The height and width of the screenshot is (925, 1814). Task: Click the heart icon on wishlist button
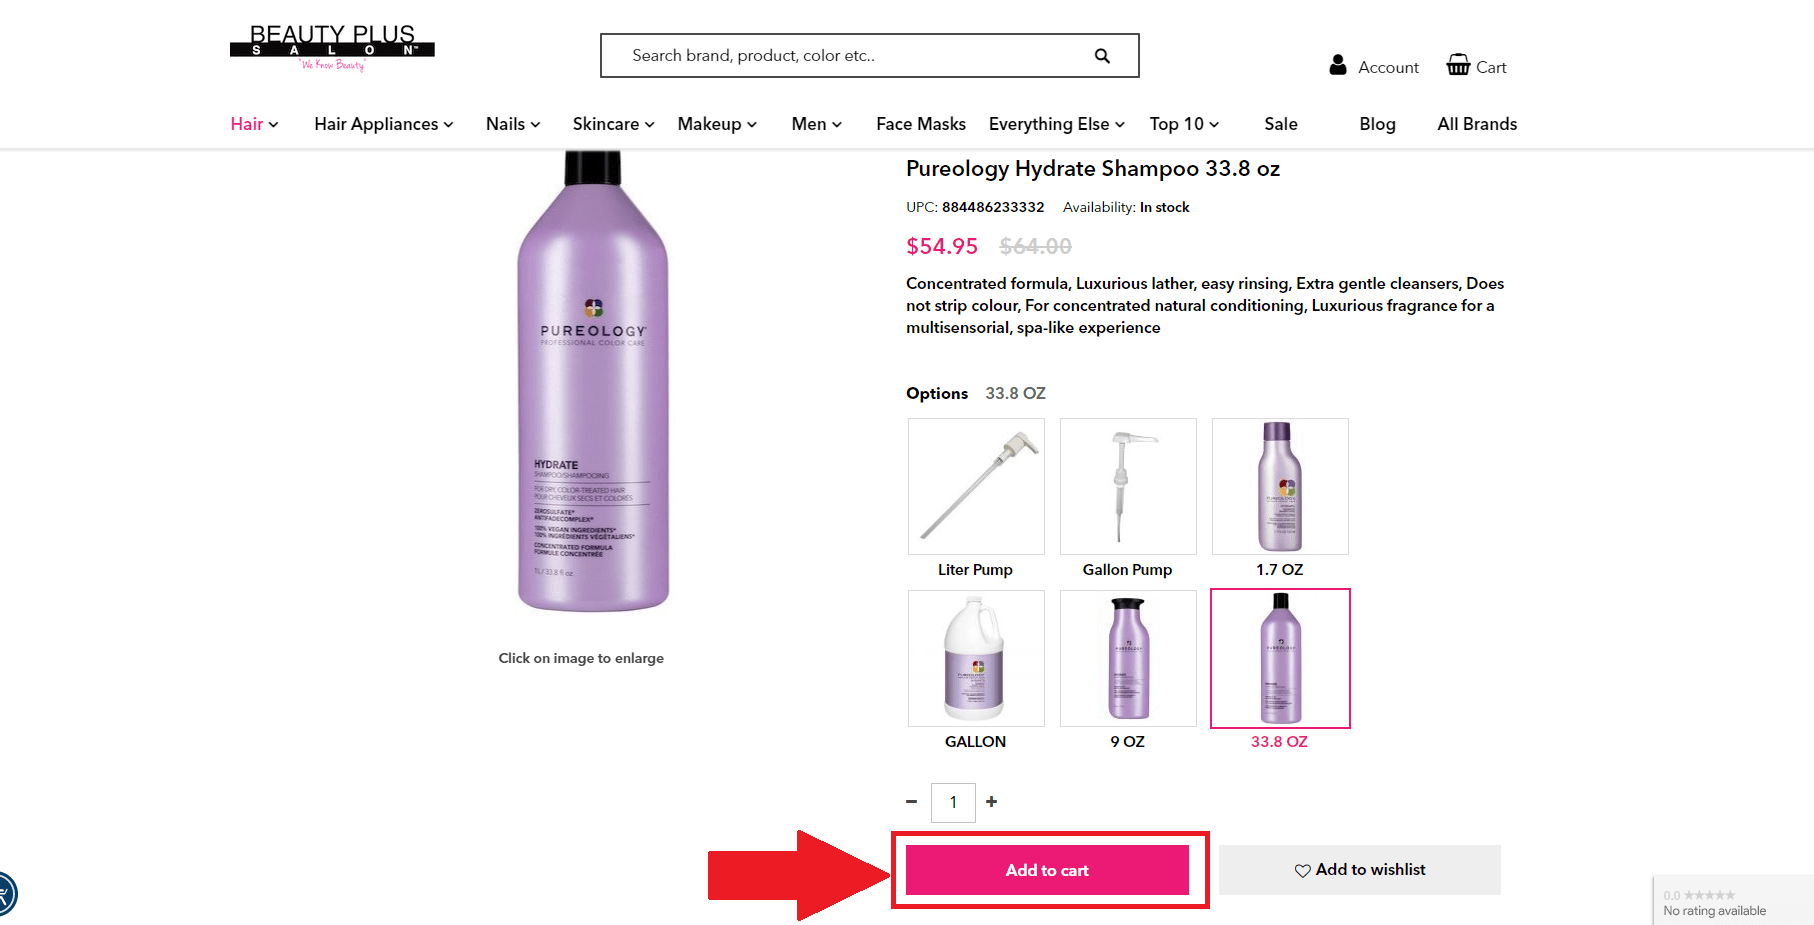1302,871
